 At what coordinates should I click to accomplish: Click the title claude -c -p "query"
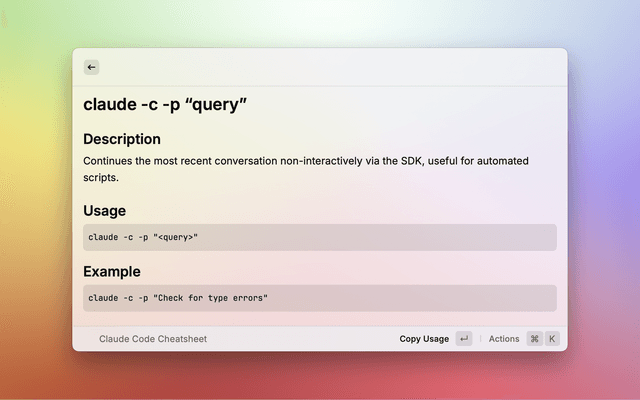[x=165, y=105]
